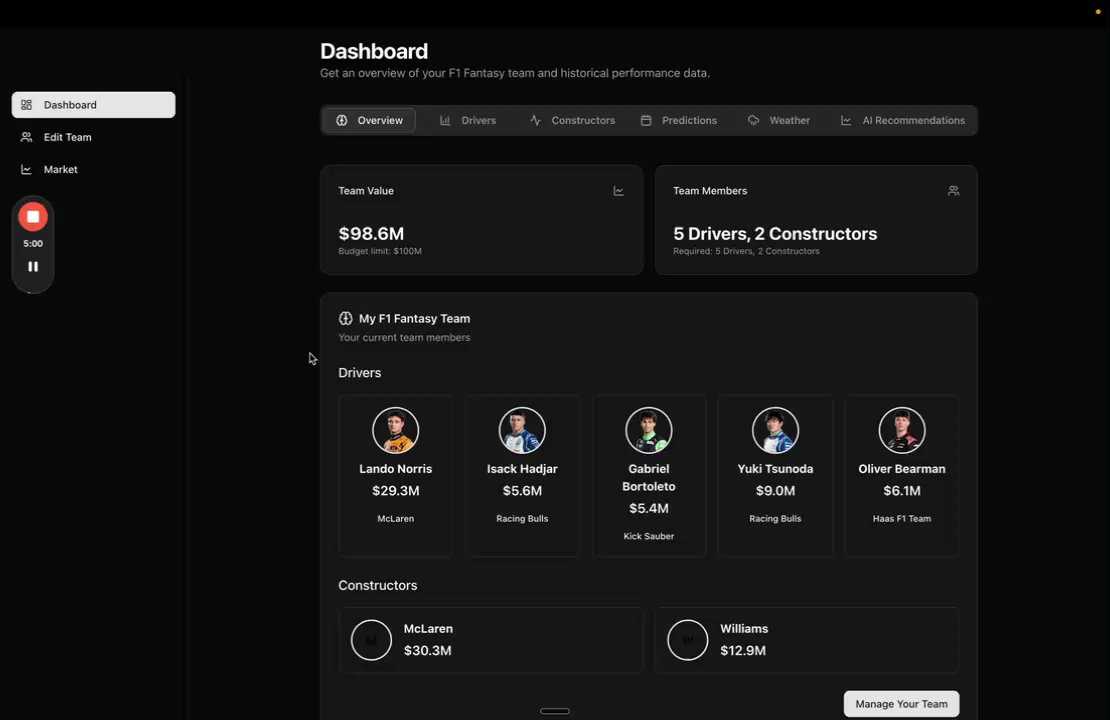Click the McLaren constructor name
This screenshot has width=1110, height=720.
(428, 629)
